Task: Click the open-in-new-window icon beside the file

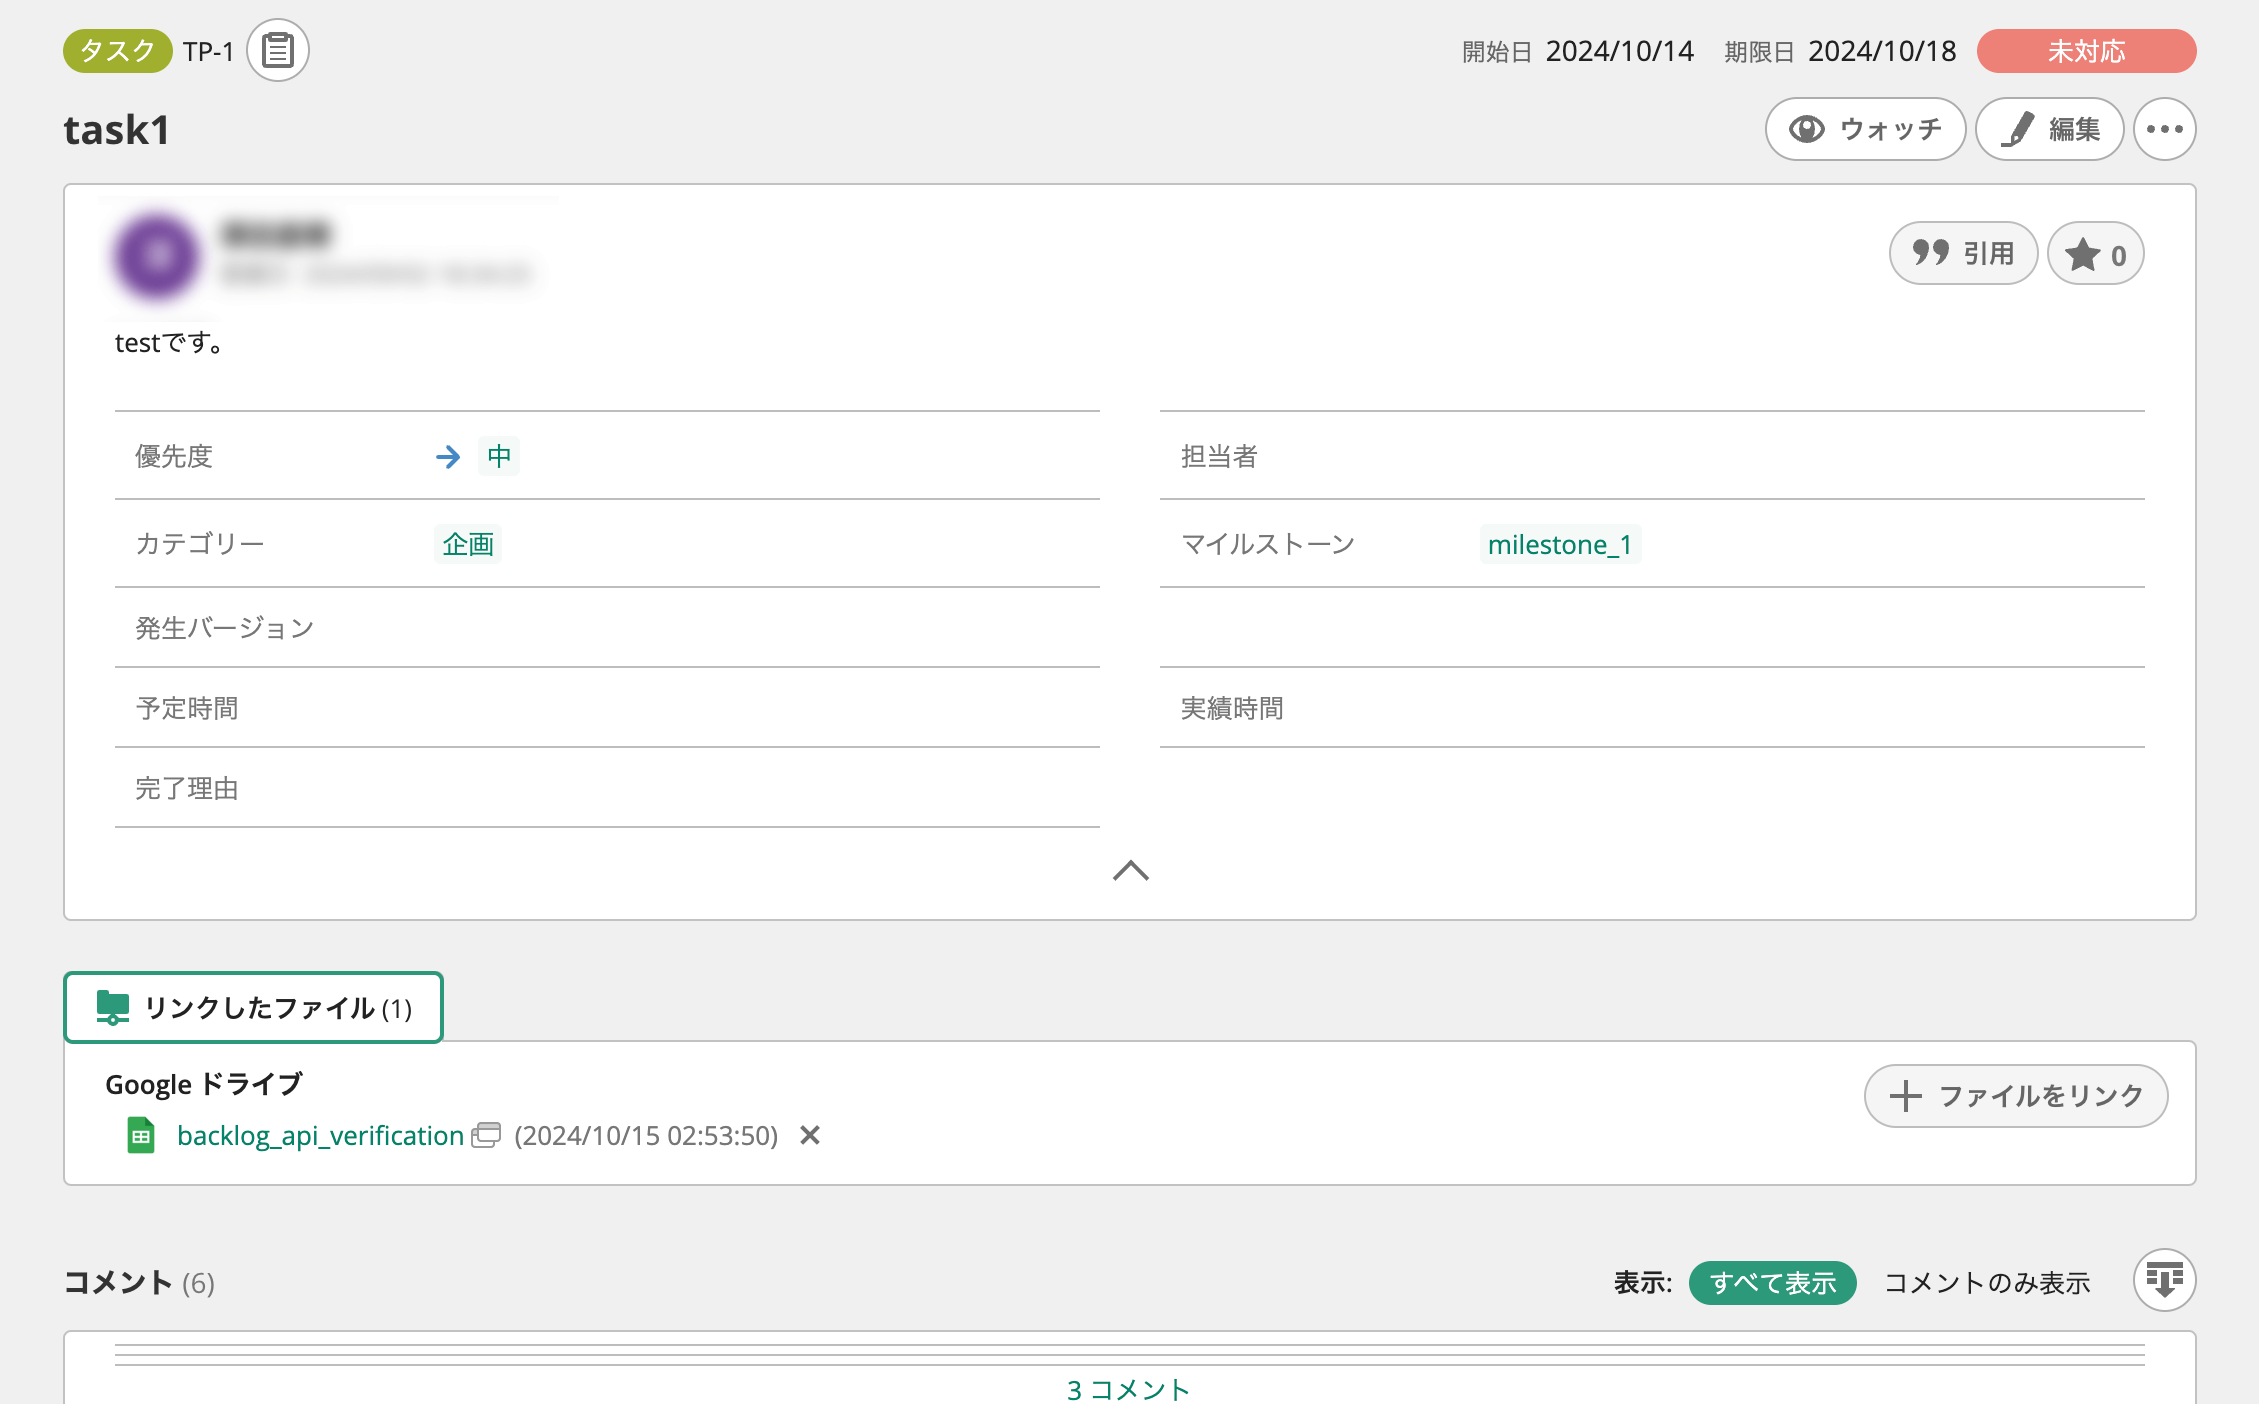Action: pos(486,1135)
